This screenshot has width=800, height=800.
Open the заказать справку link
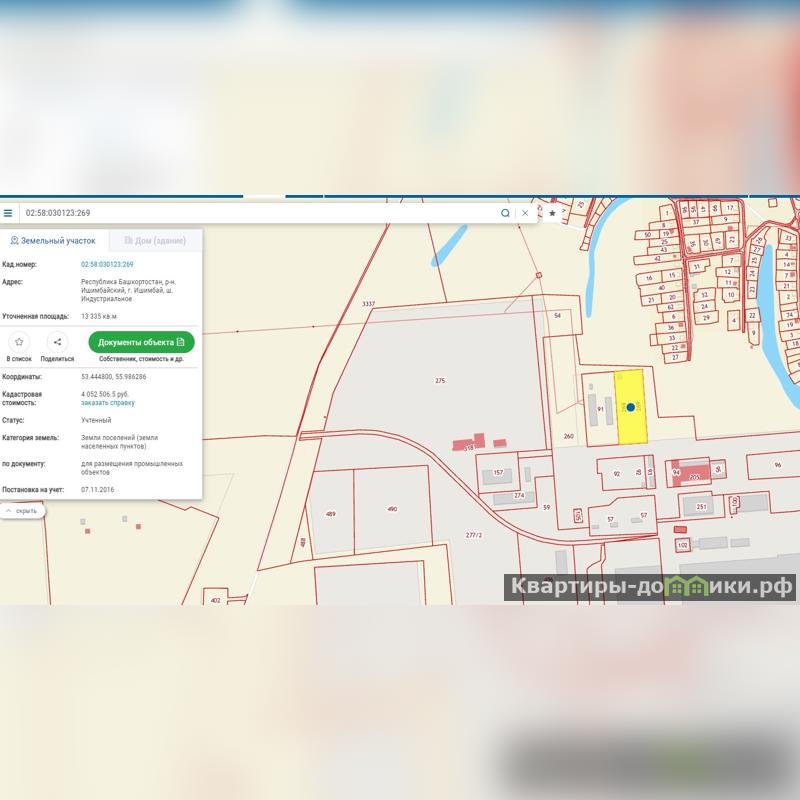click(x=107, y=403)
